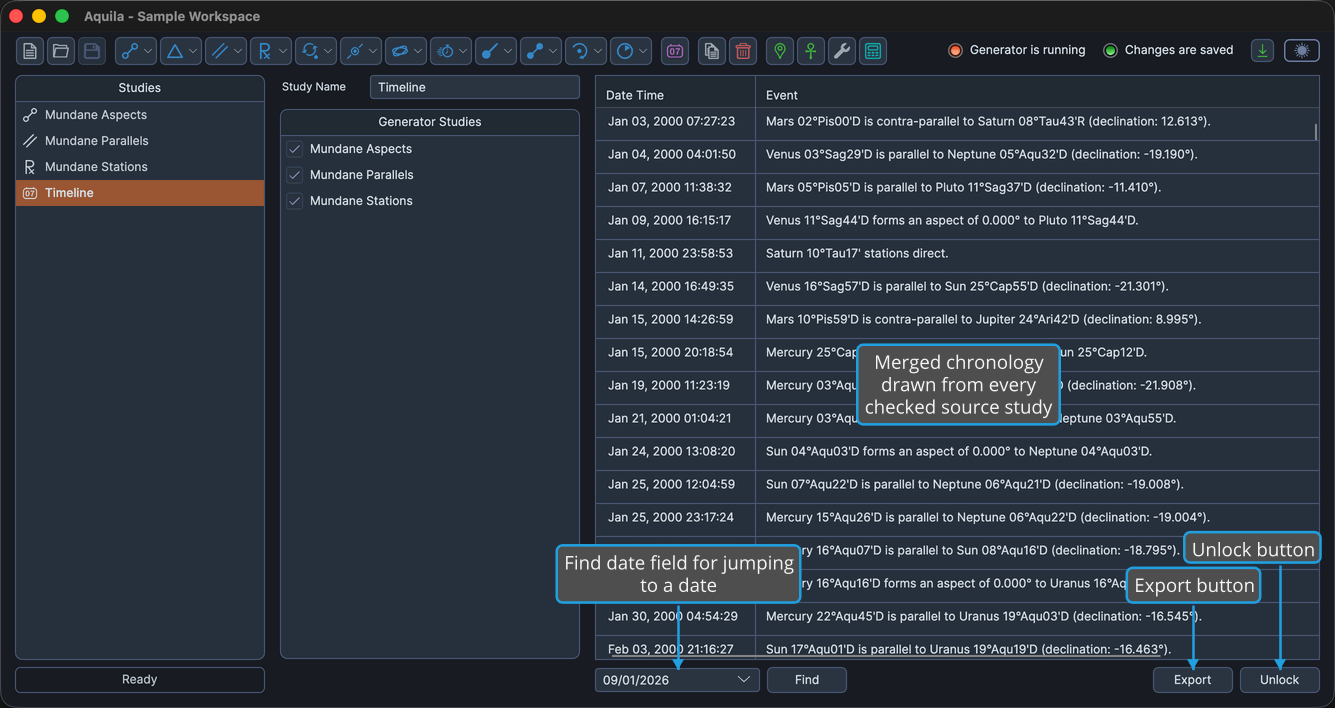This screenshot has height=708, width=1335.
Task: Click the Export button
Action: click(1192, 680)
